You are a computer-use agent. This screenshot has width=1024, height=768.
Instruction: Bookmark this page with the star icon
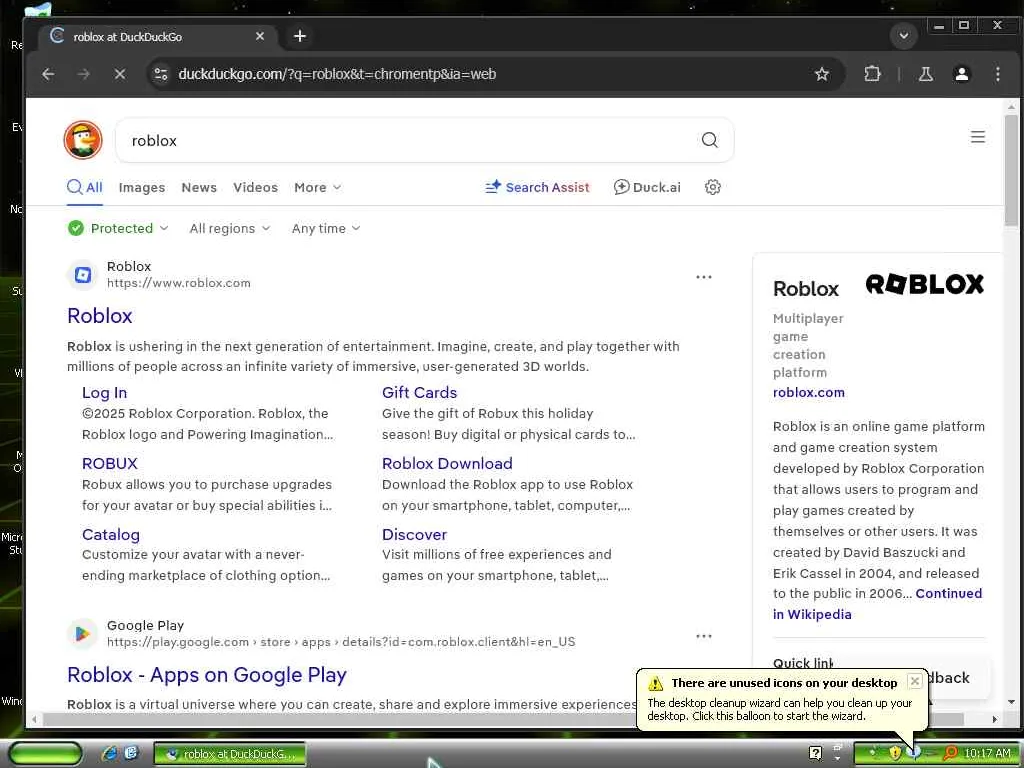coord(822,74)
